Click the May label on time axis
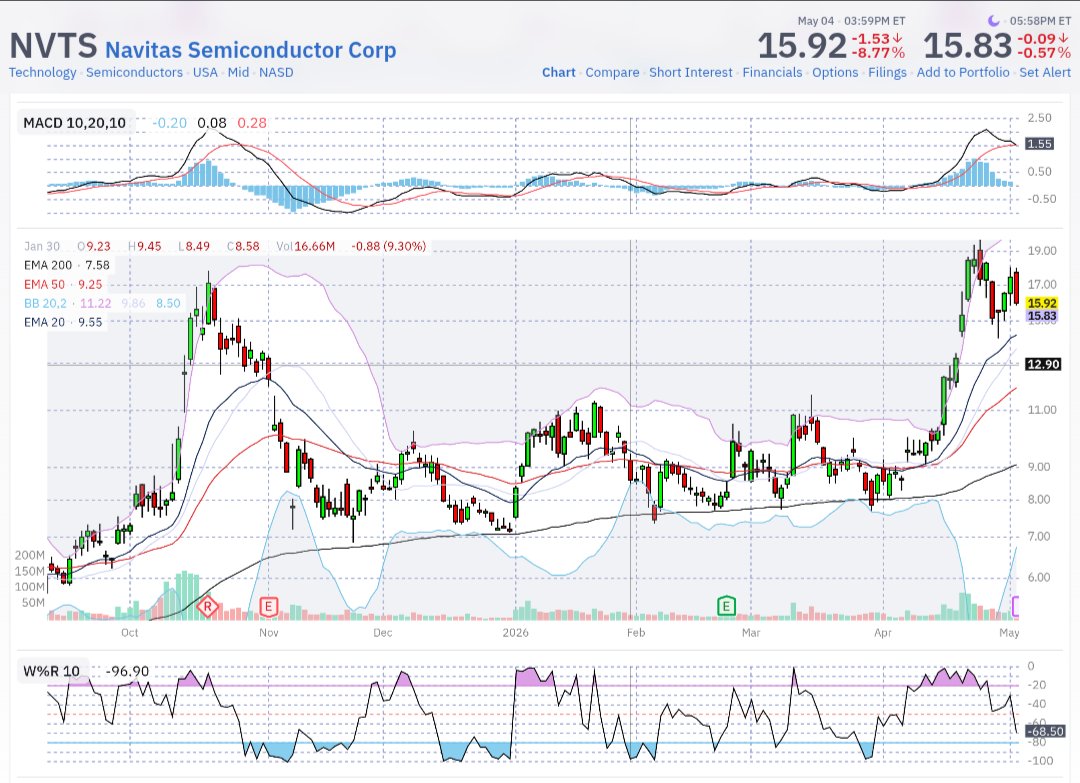This screenshot has height=783, width=1080. (x=1009, y=632)
